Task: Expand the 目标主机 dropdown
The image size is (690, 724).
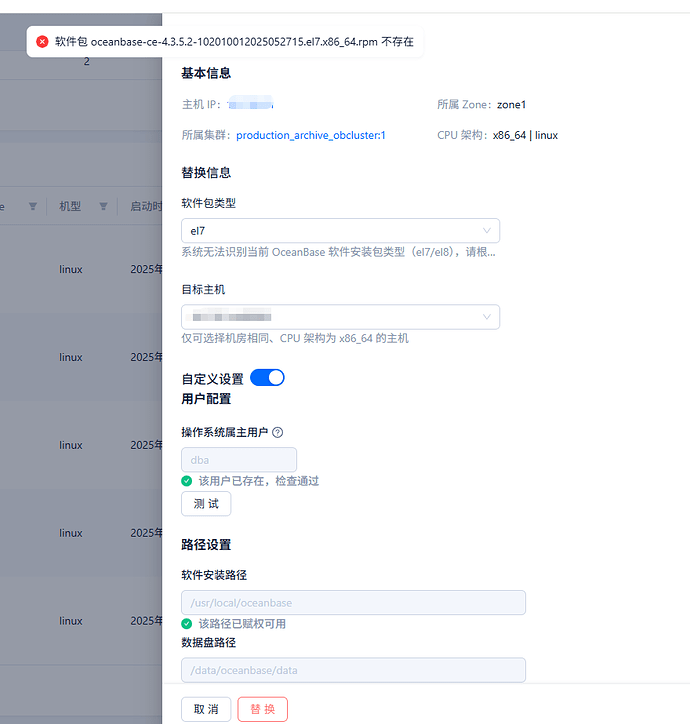Action: pos(340,317)
